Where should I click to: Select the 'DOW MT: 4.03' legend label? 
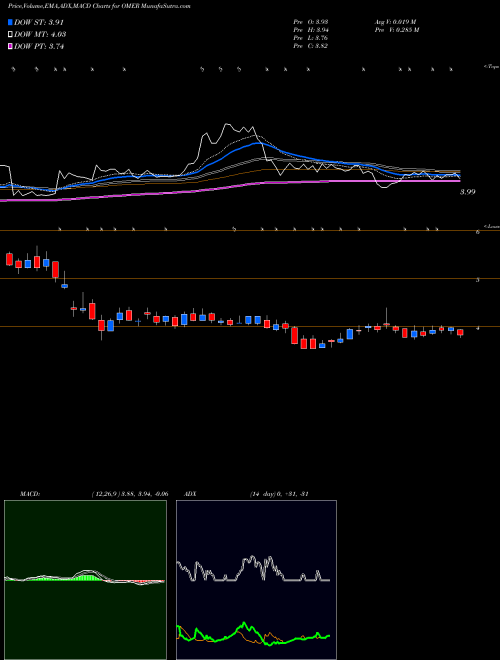point(40,35)
